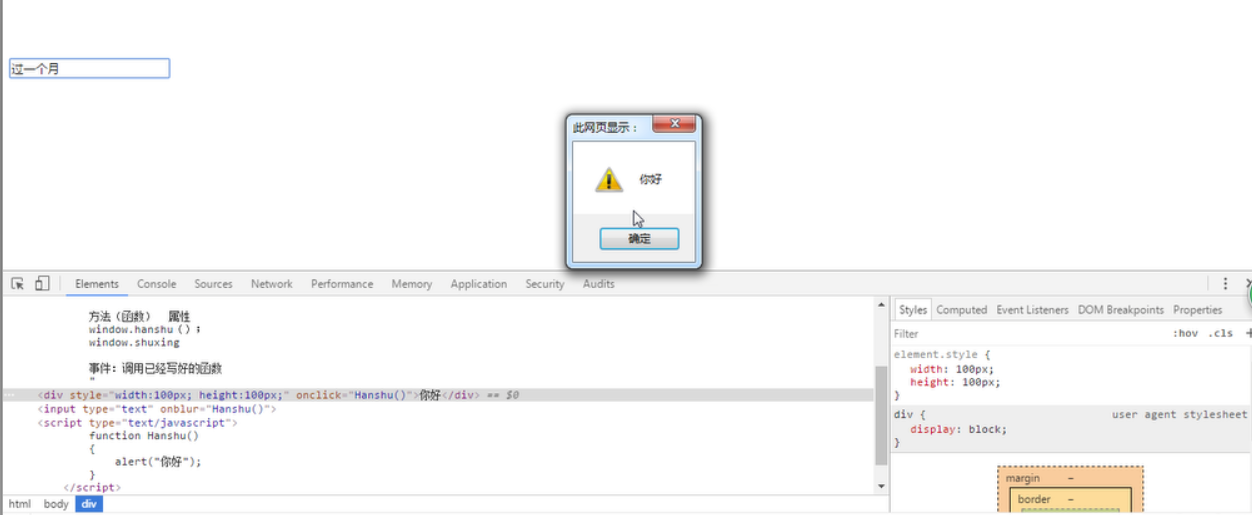This screenshot has width=1252, height=515.
Task: Click the window.hanshu() text line
Action: tap(145, 329)
